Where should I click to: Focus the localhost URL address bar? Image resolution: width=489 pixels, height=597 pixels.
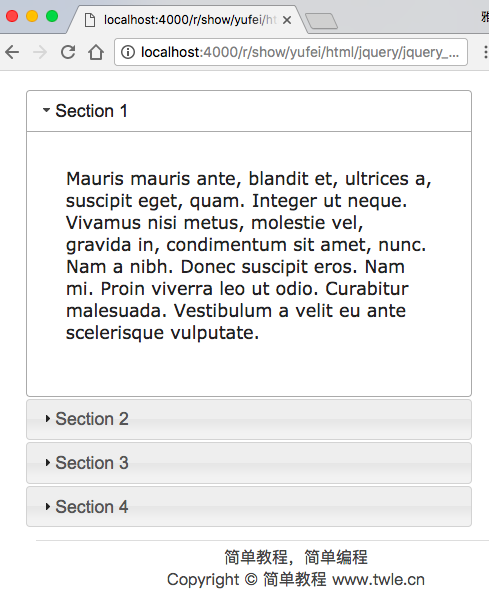[291, 52]
